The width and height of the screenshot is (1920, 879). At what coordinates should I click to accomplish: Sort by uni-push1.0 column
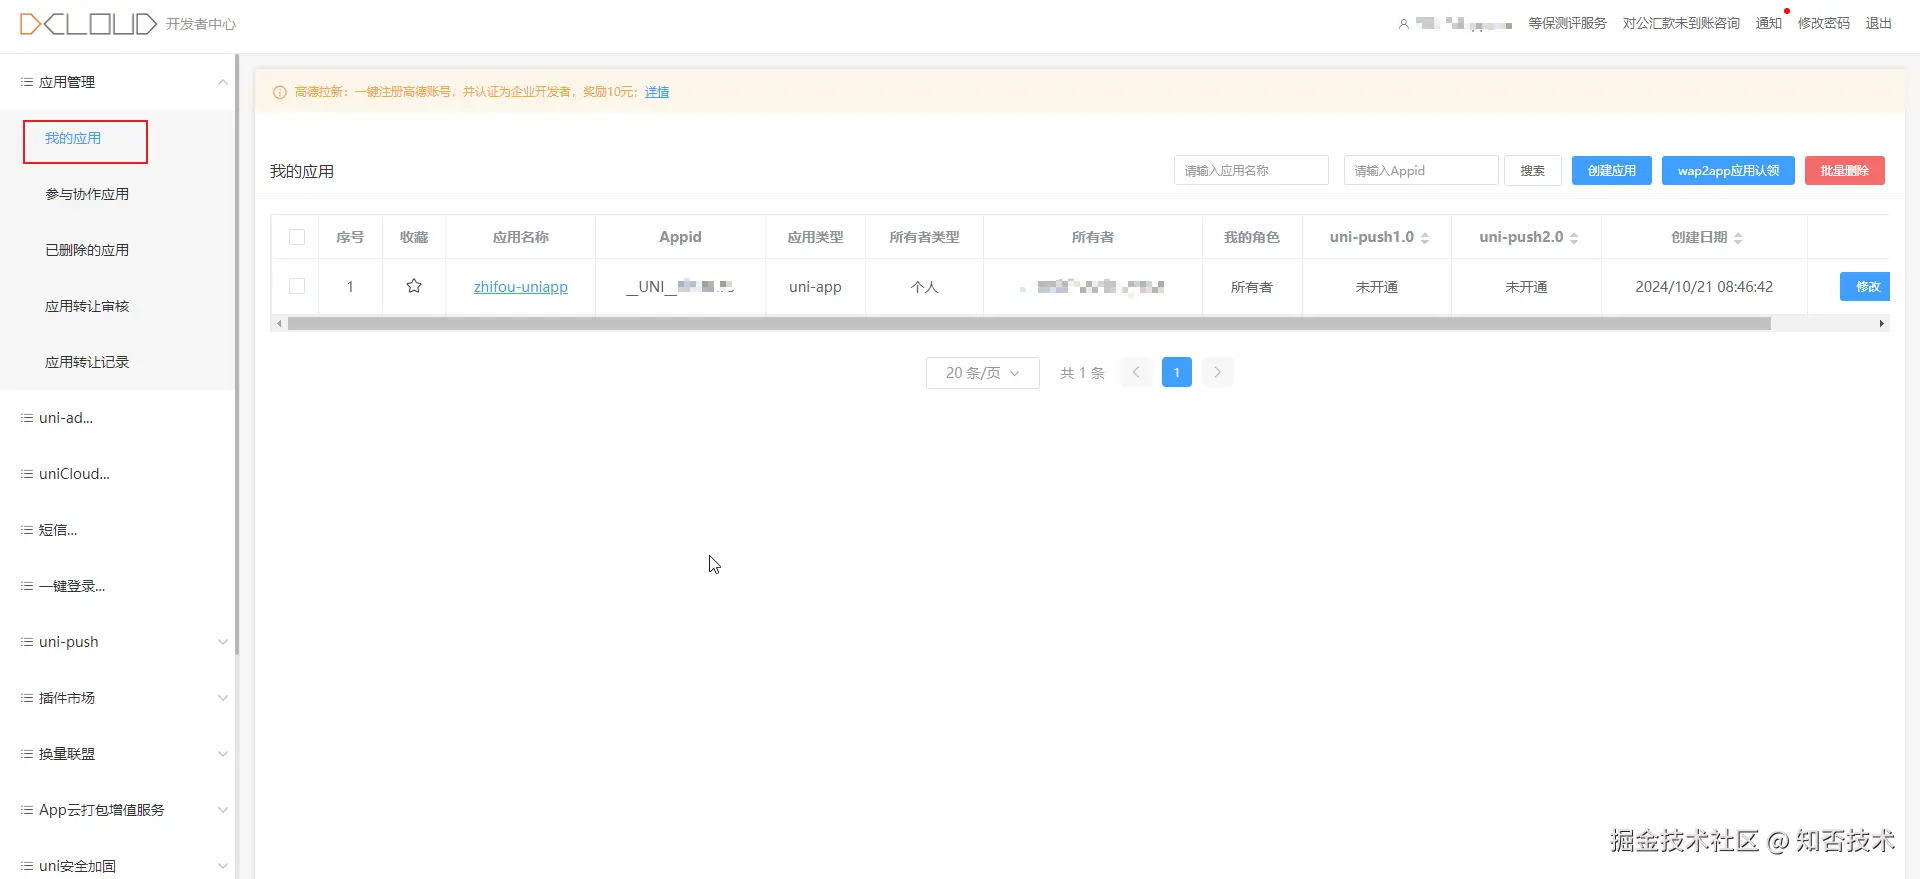(1425, 238)
